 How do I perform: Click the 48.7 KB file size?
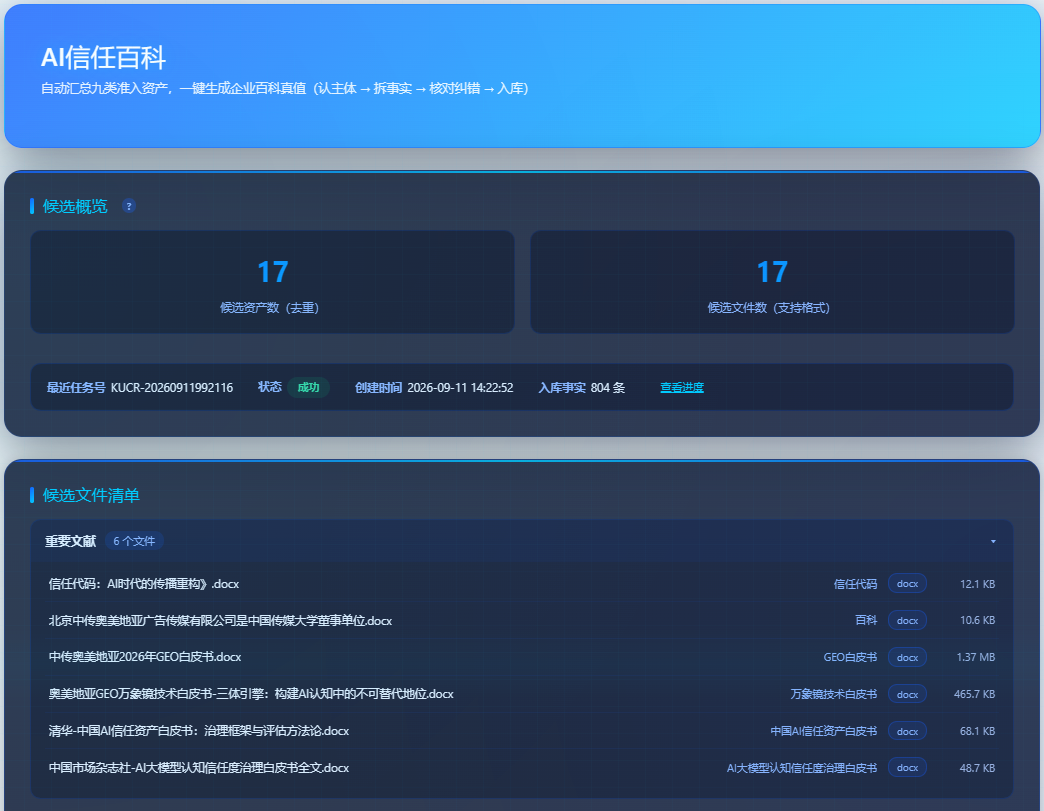pos(977,768)
